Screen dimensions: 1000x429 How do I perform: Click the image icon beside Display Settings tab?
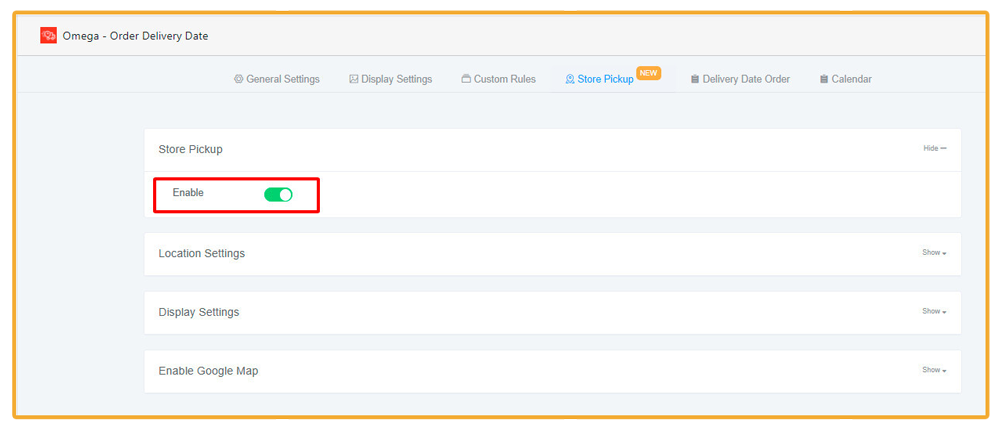coord(354,79)
